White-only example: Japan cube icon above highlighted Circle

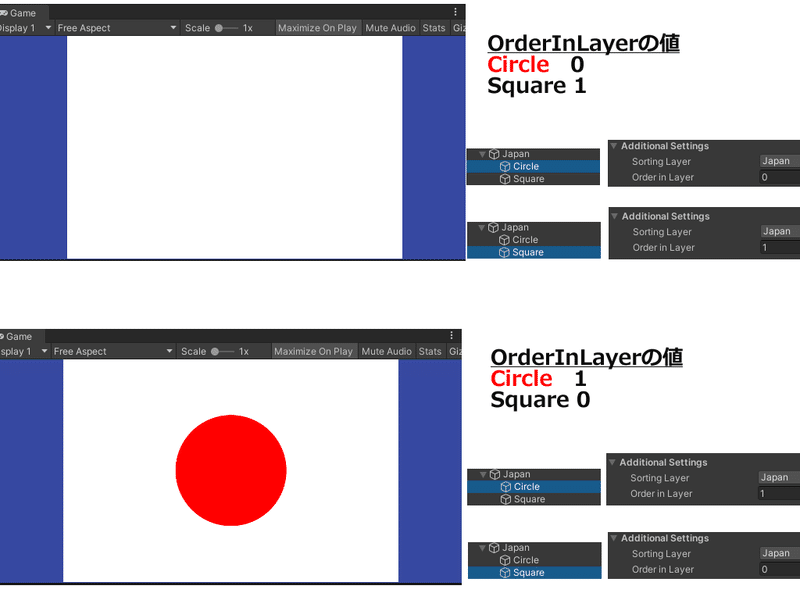(x=494, y=154)
